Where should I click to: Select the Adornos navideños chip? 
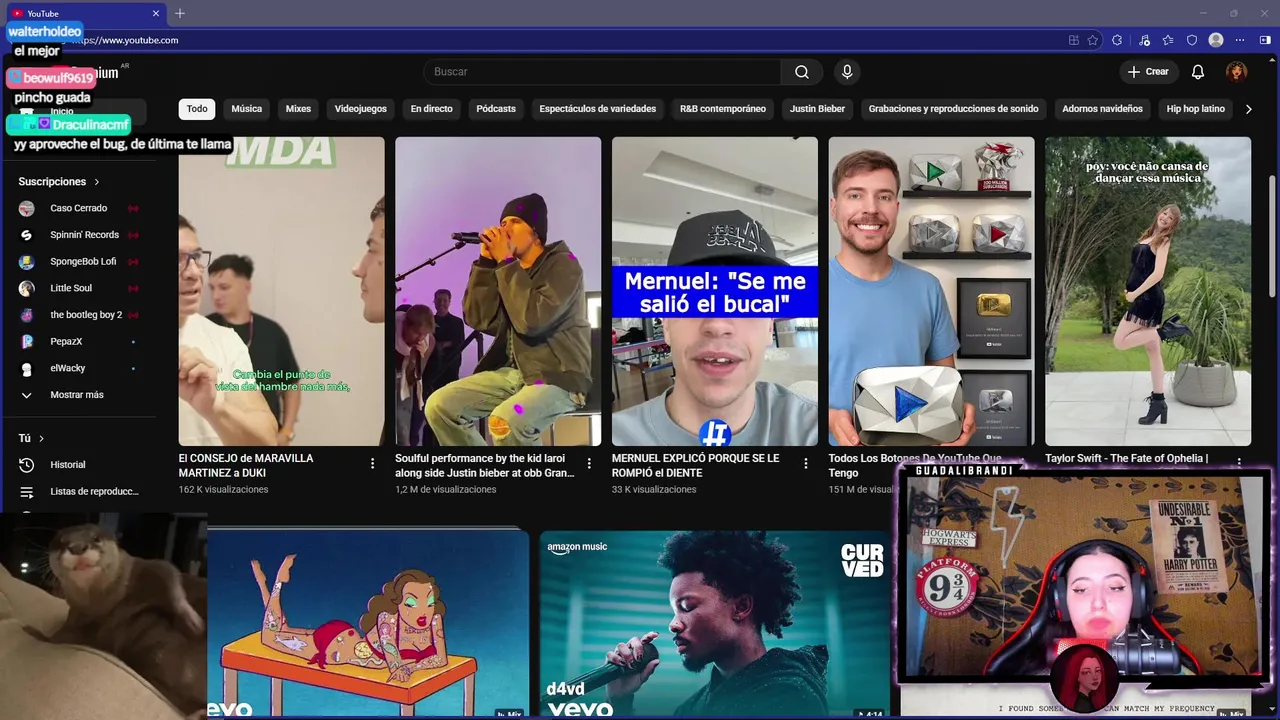point(1102,109)
